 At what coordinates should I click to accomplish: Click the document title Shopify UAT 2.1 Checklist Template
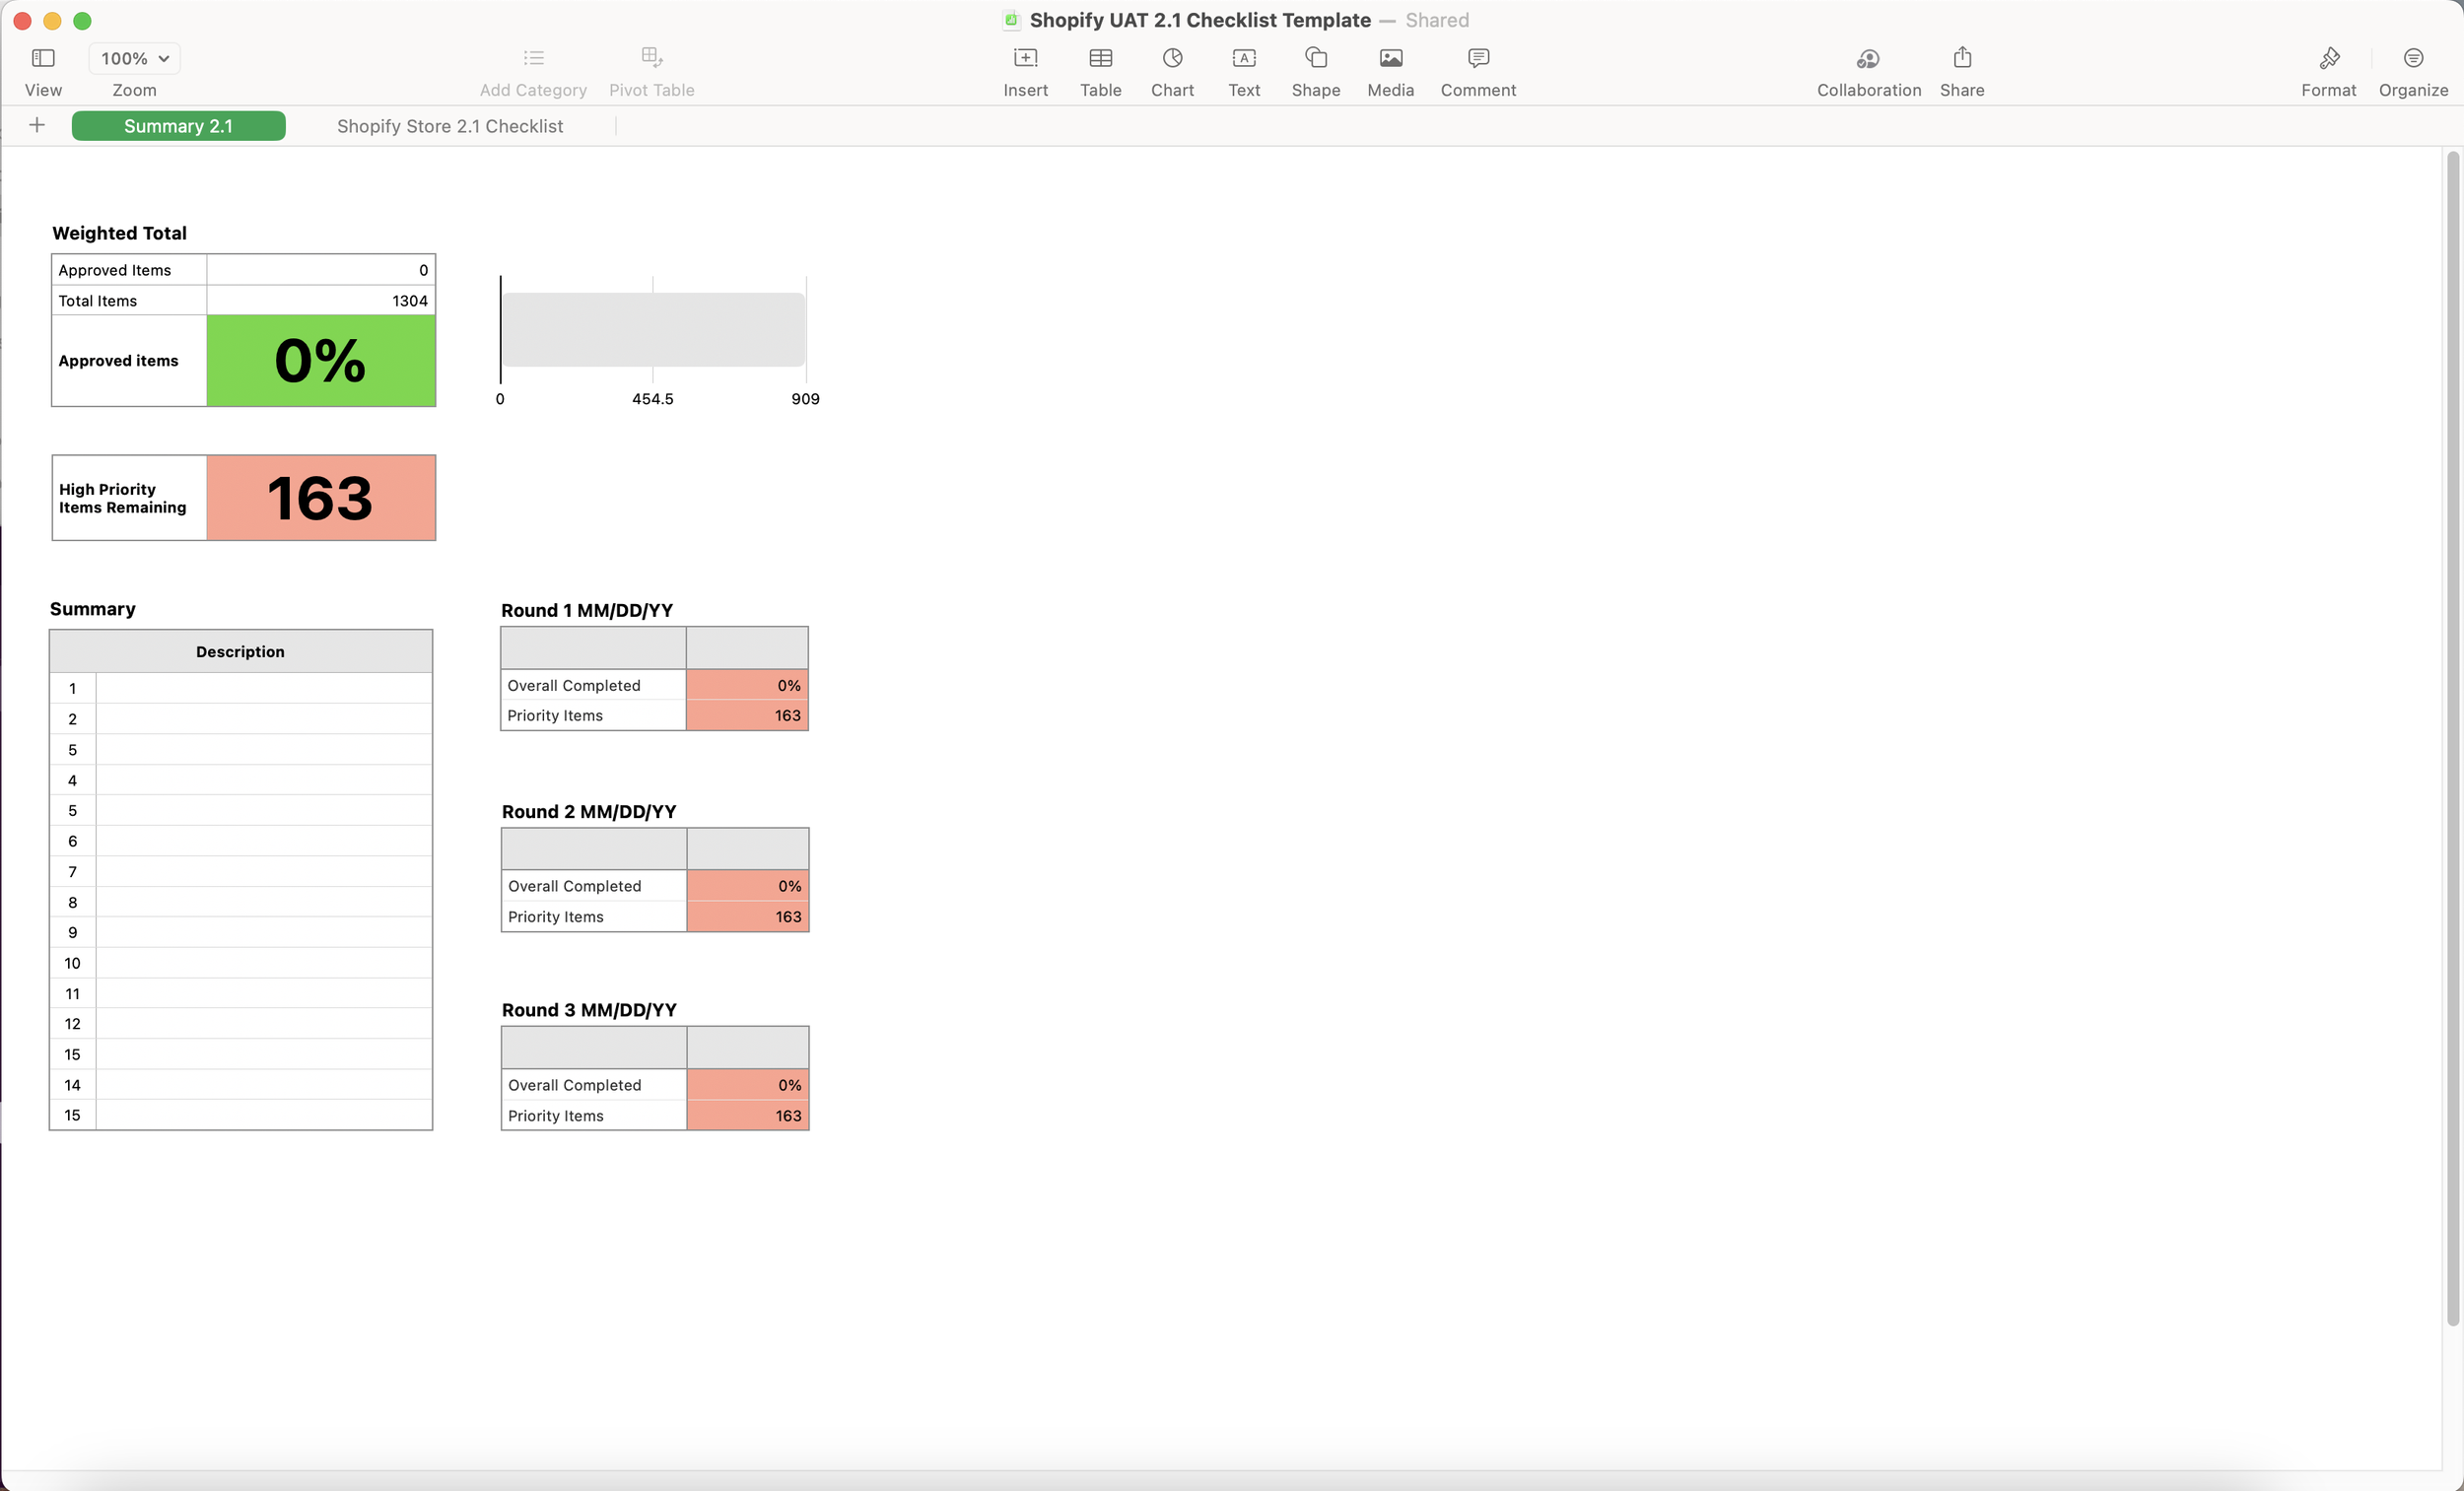click(x=1200, y=20)
